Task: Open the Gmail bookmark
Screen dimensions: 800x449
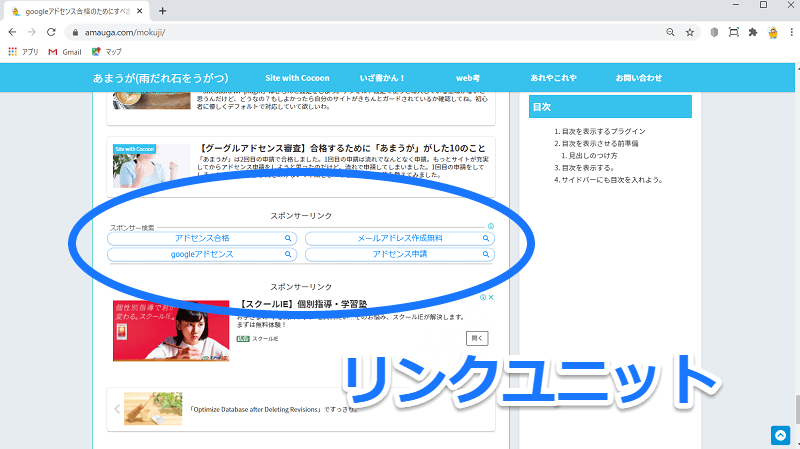Action: 64,51
